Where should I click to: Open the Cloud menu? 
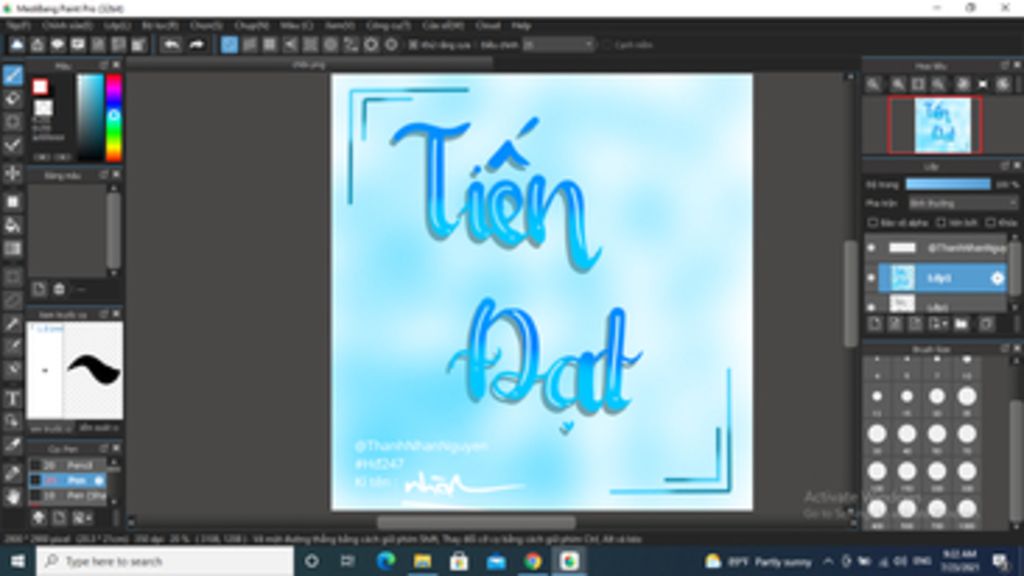487,25
